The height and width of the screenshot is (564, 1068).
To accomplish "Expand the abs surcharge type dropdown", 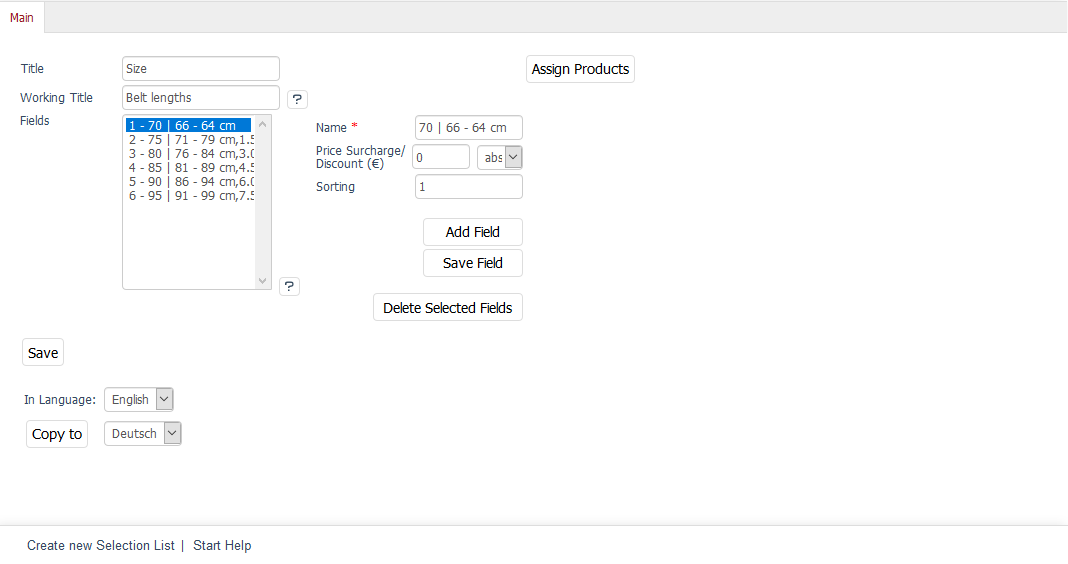I will point(499,157).
